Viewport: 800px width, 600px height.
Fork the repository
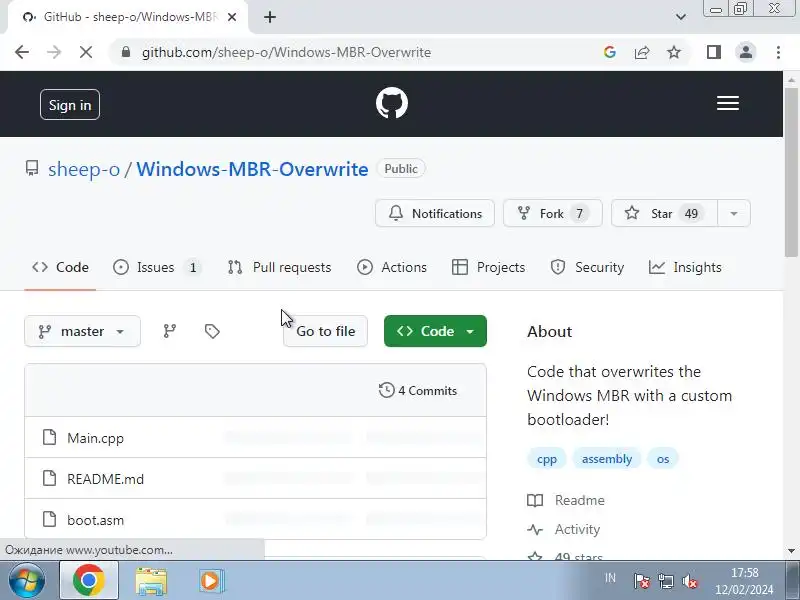(x=553, y=213)
